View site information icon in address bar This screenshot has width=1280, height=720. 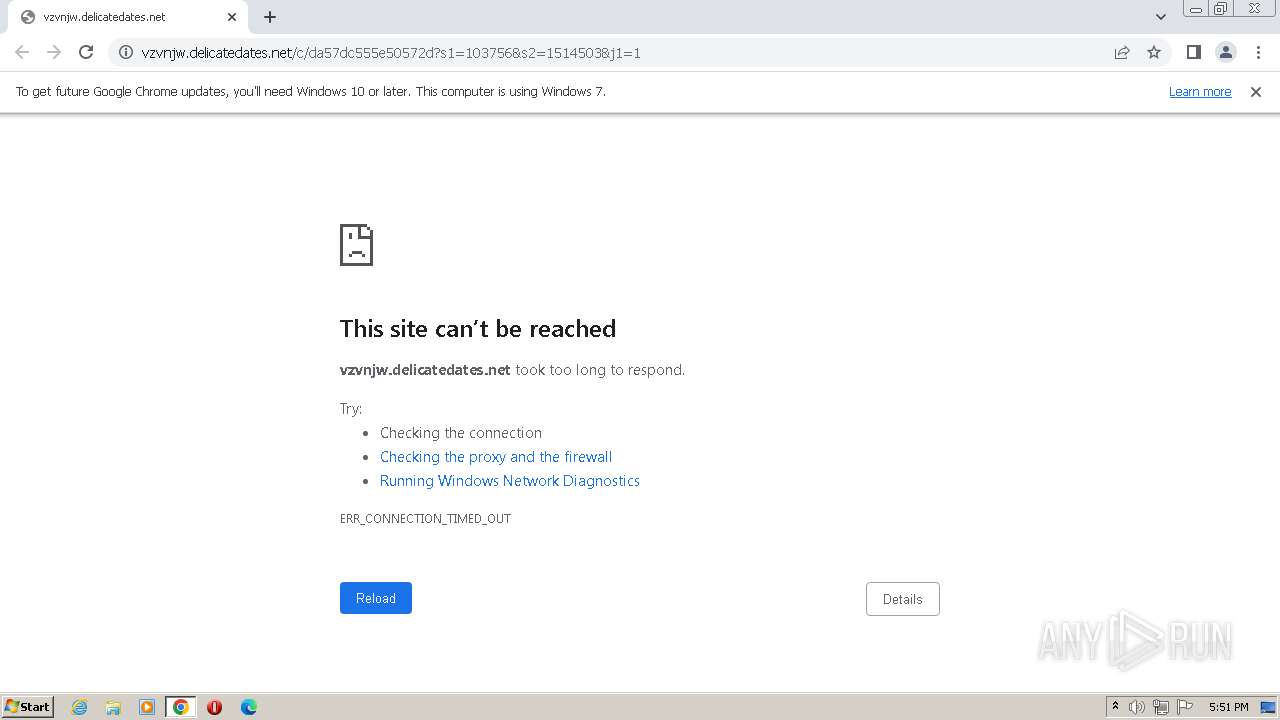[126, 52]
